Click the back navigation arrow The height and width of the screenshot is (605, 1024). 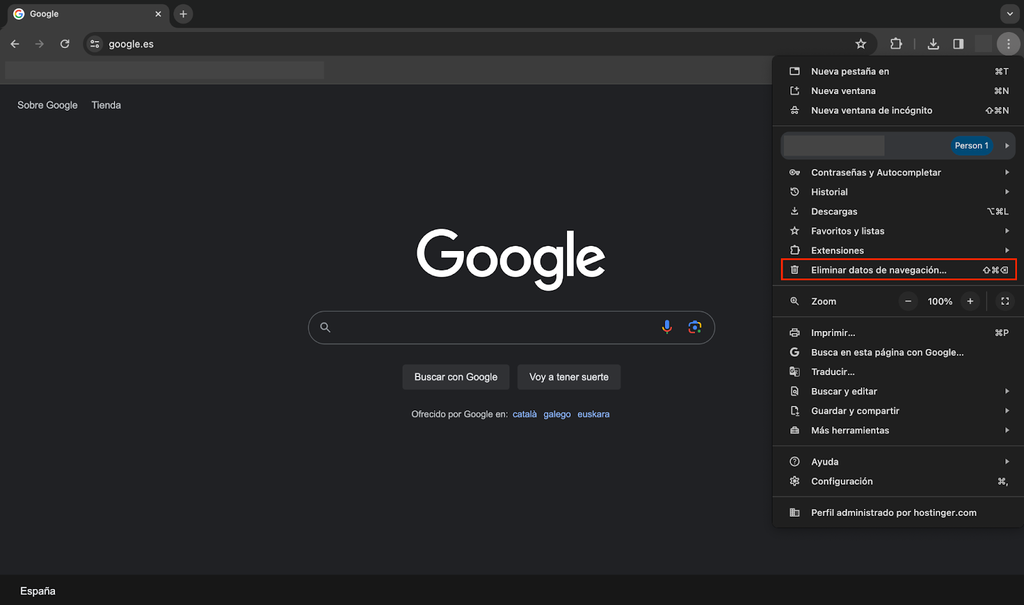(14, 44)
